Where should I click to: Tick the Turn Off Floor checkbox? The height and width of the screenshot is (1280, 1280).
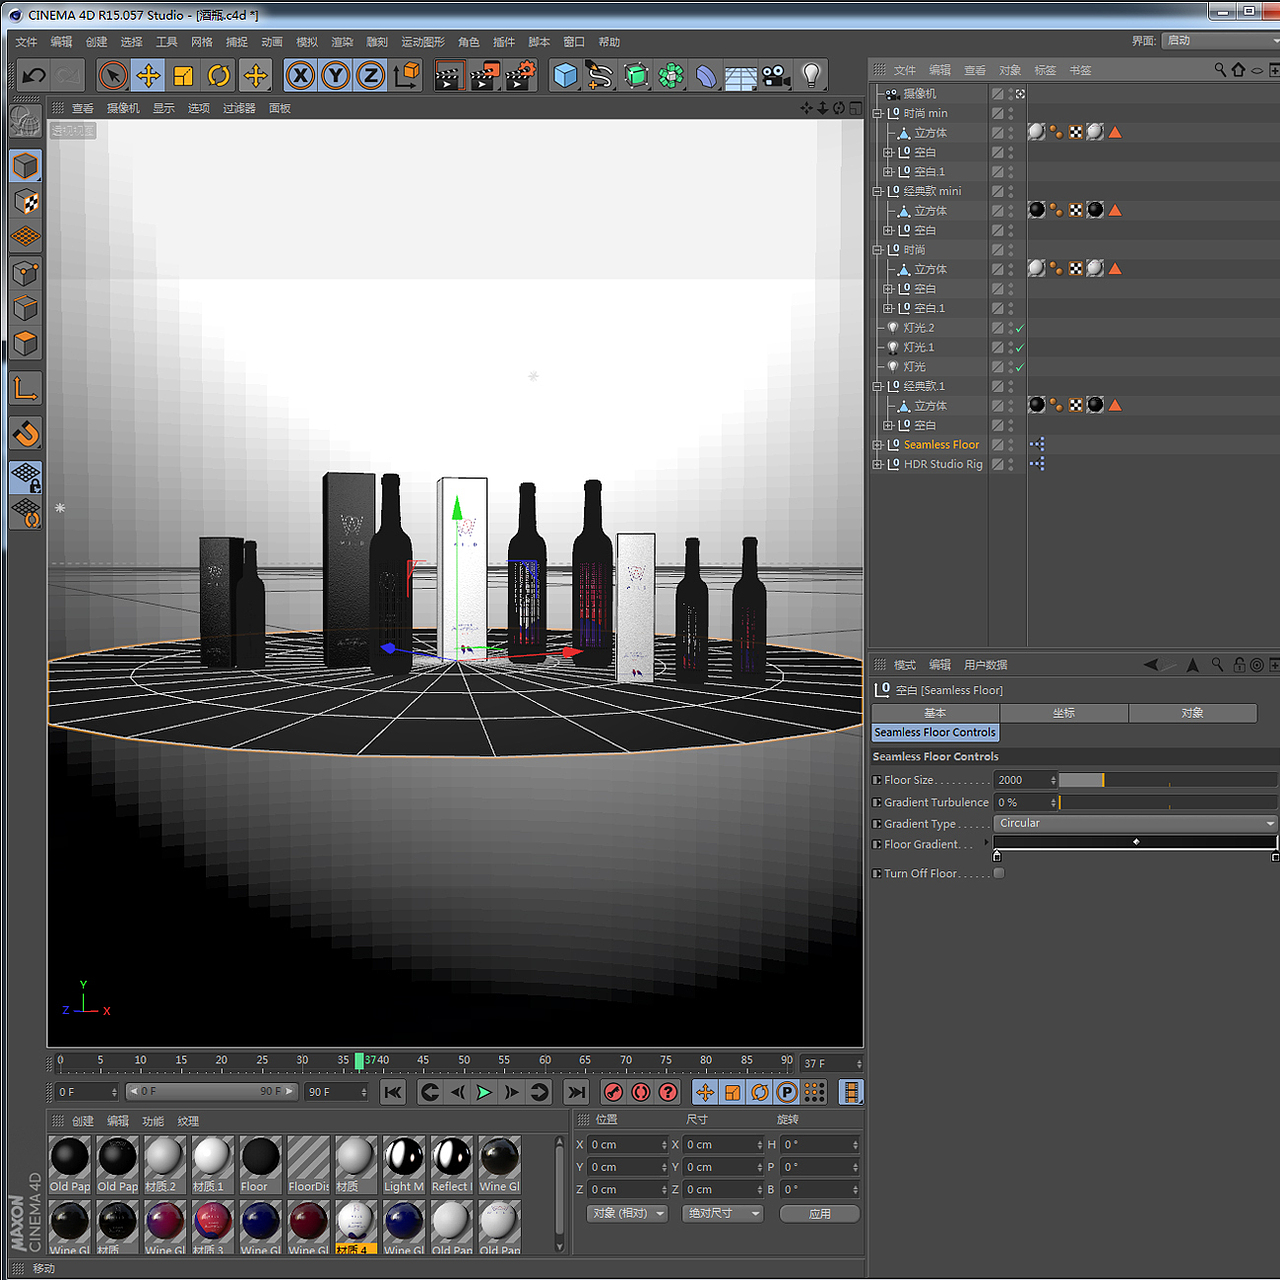(999, 873)
